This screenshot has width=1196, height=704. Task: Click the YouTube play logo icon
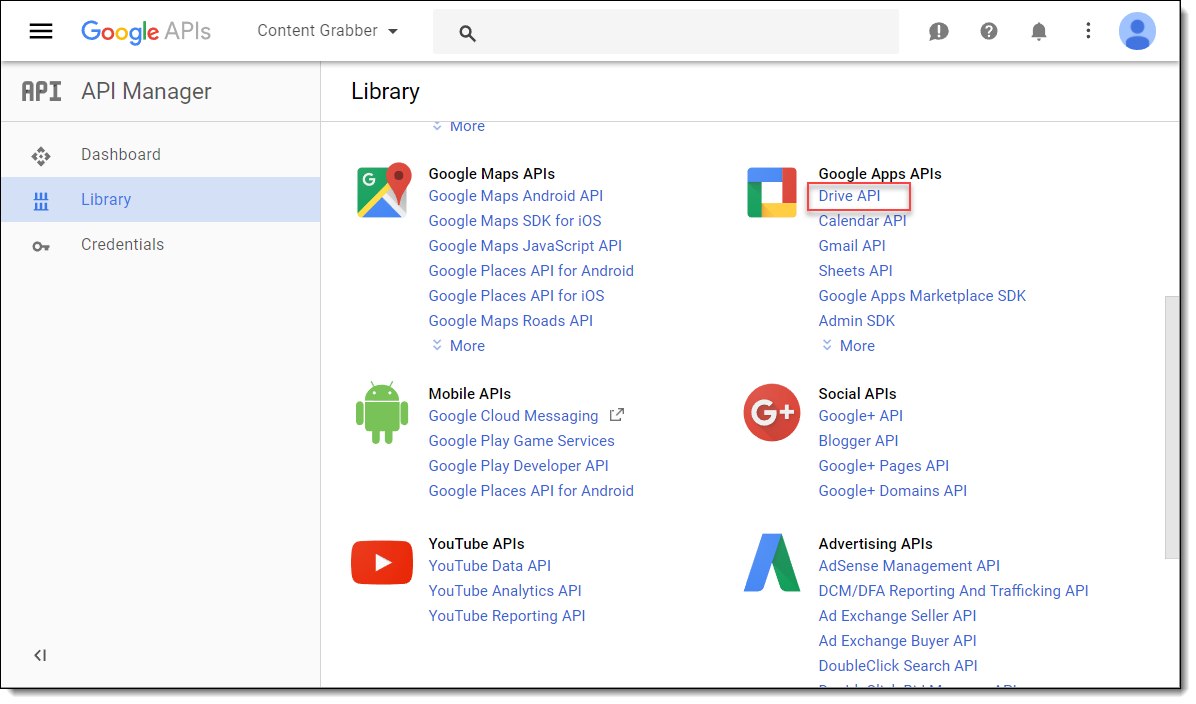[382, 562]
